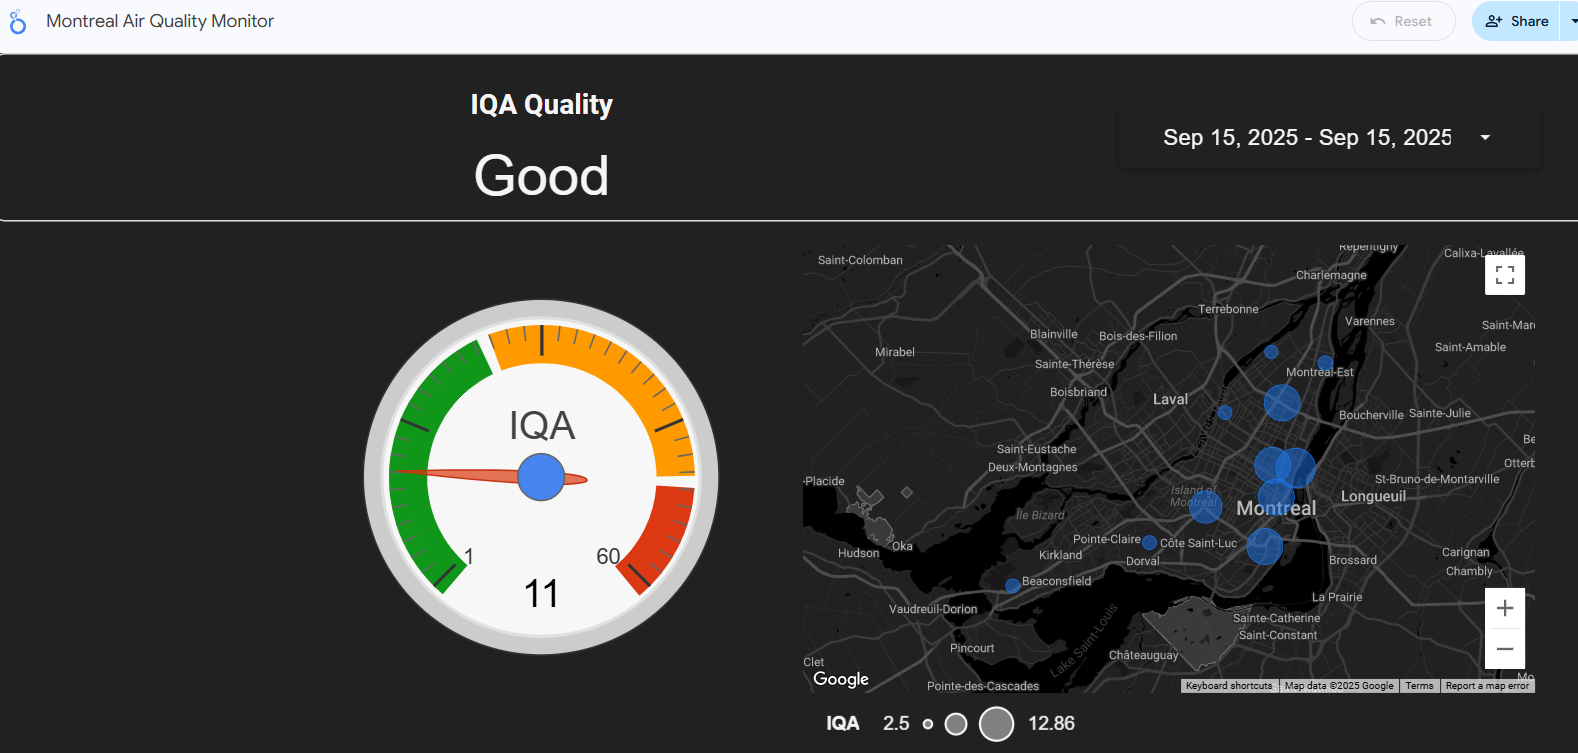Viewport: 1578px width, 753px height.
Task: Click the blue bubble near Montréal-Est
Action: point(1325,362)
